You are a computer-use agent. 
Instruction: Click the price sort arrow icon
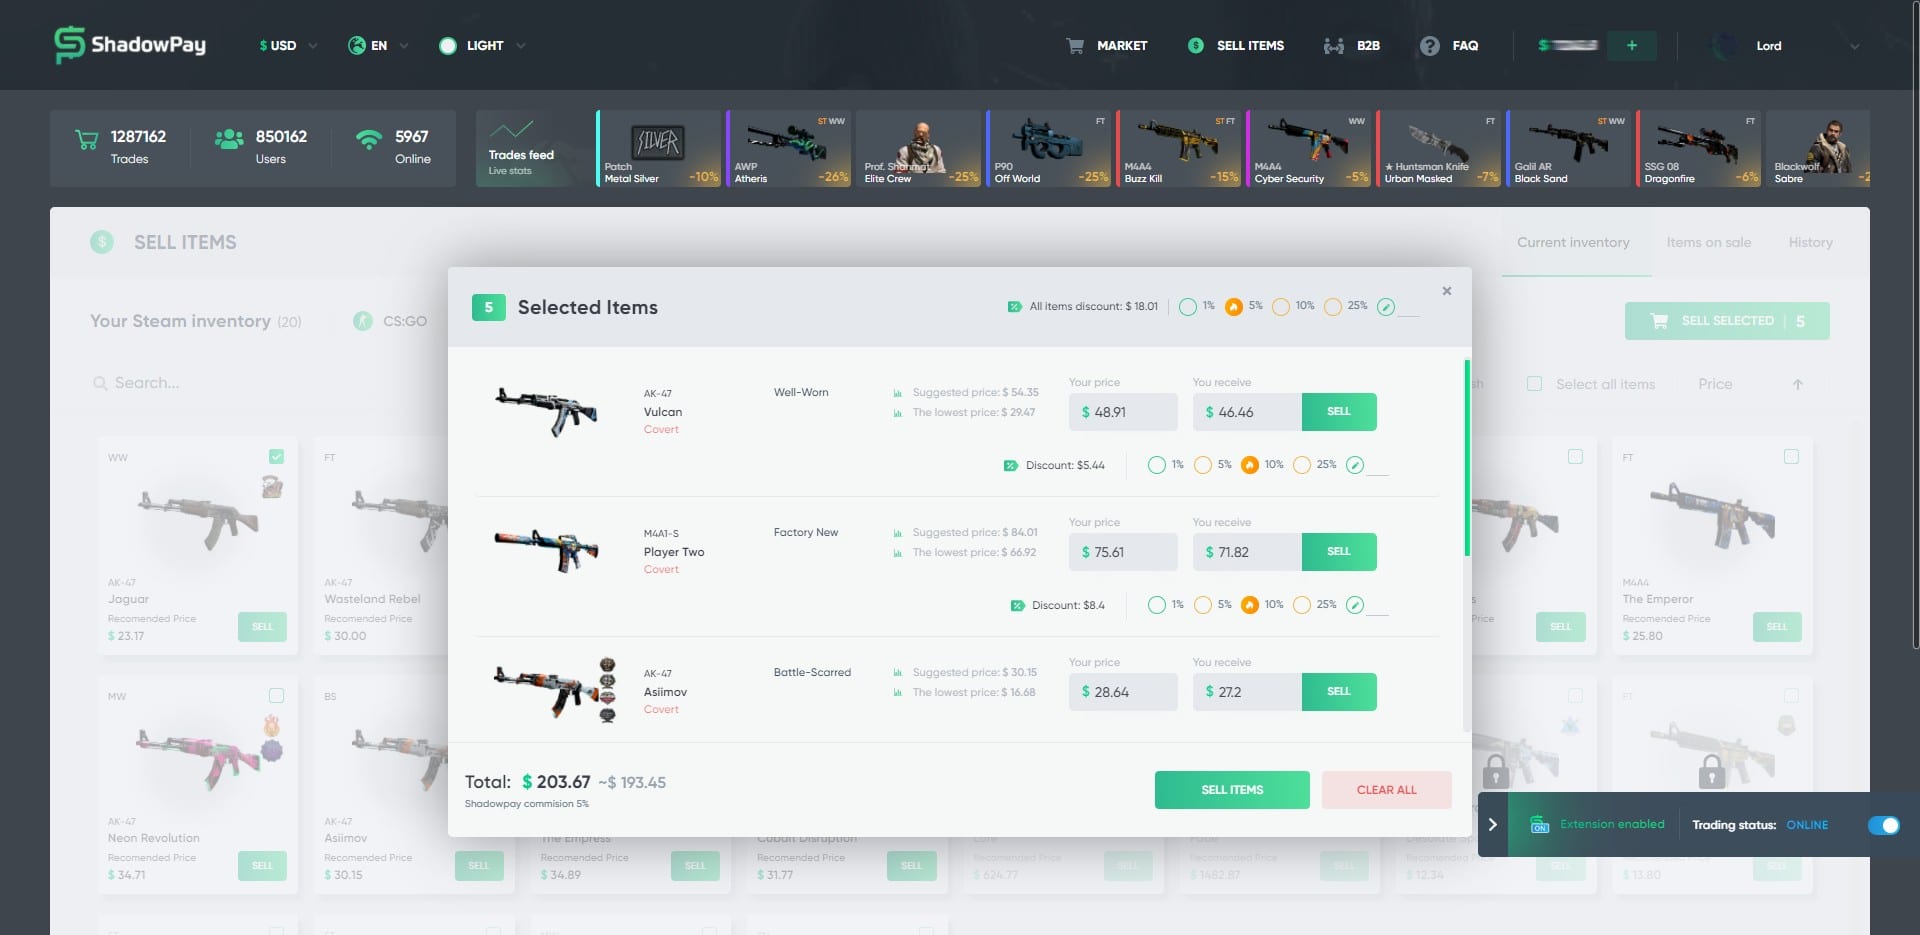pos(1797,384)
